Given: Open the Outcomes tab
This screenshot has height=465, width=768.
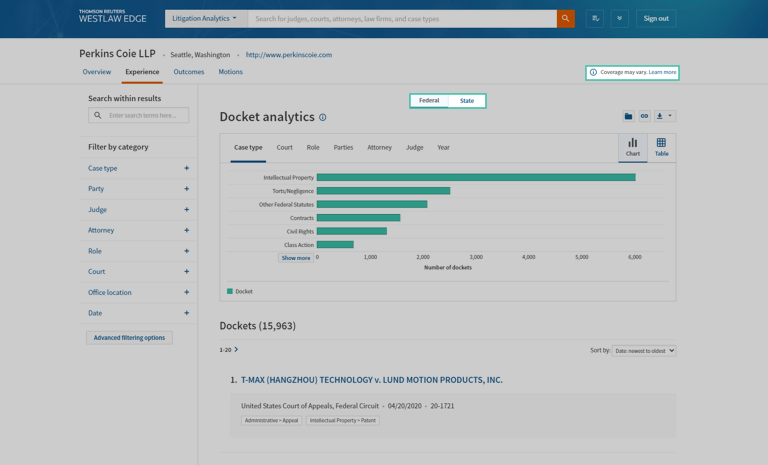Looking at the screenshot, I should tap(188, 72).
